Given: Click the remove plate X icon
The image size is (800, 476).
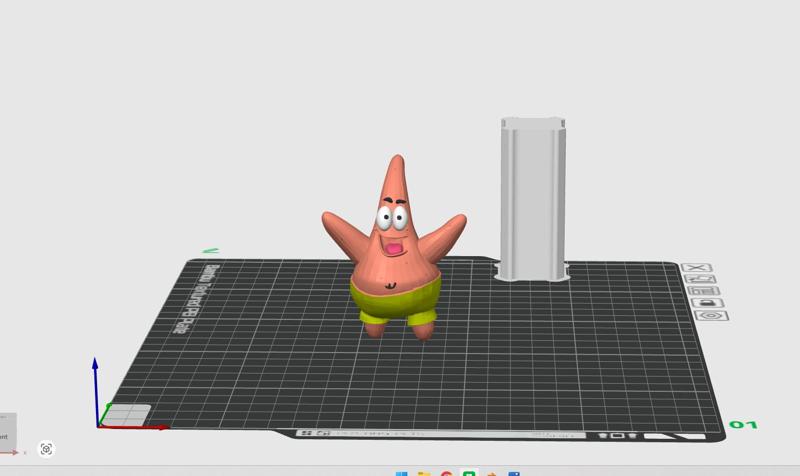Looking at the screenshot, I should (x=696, y=268).
